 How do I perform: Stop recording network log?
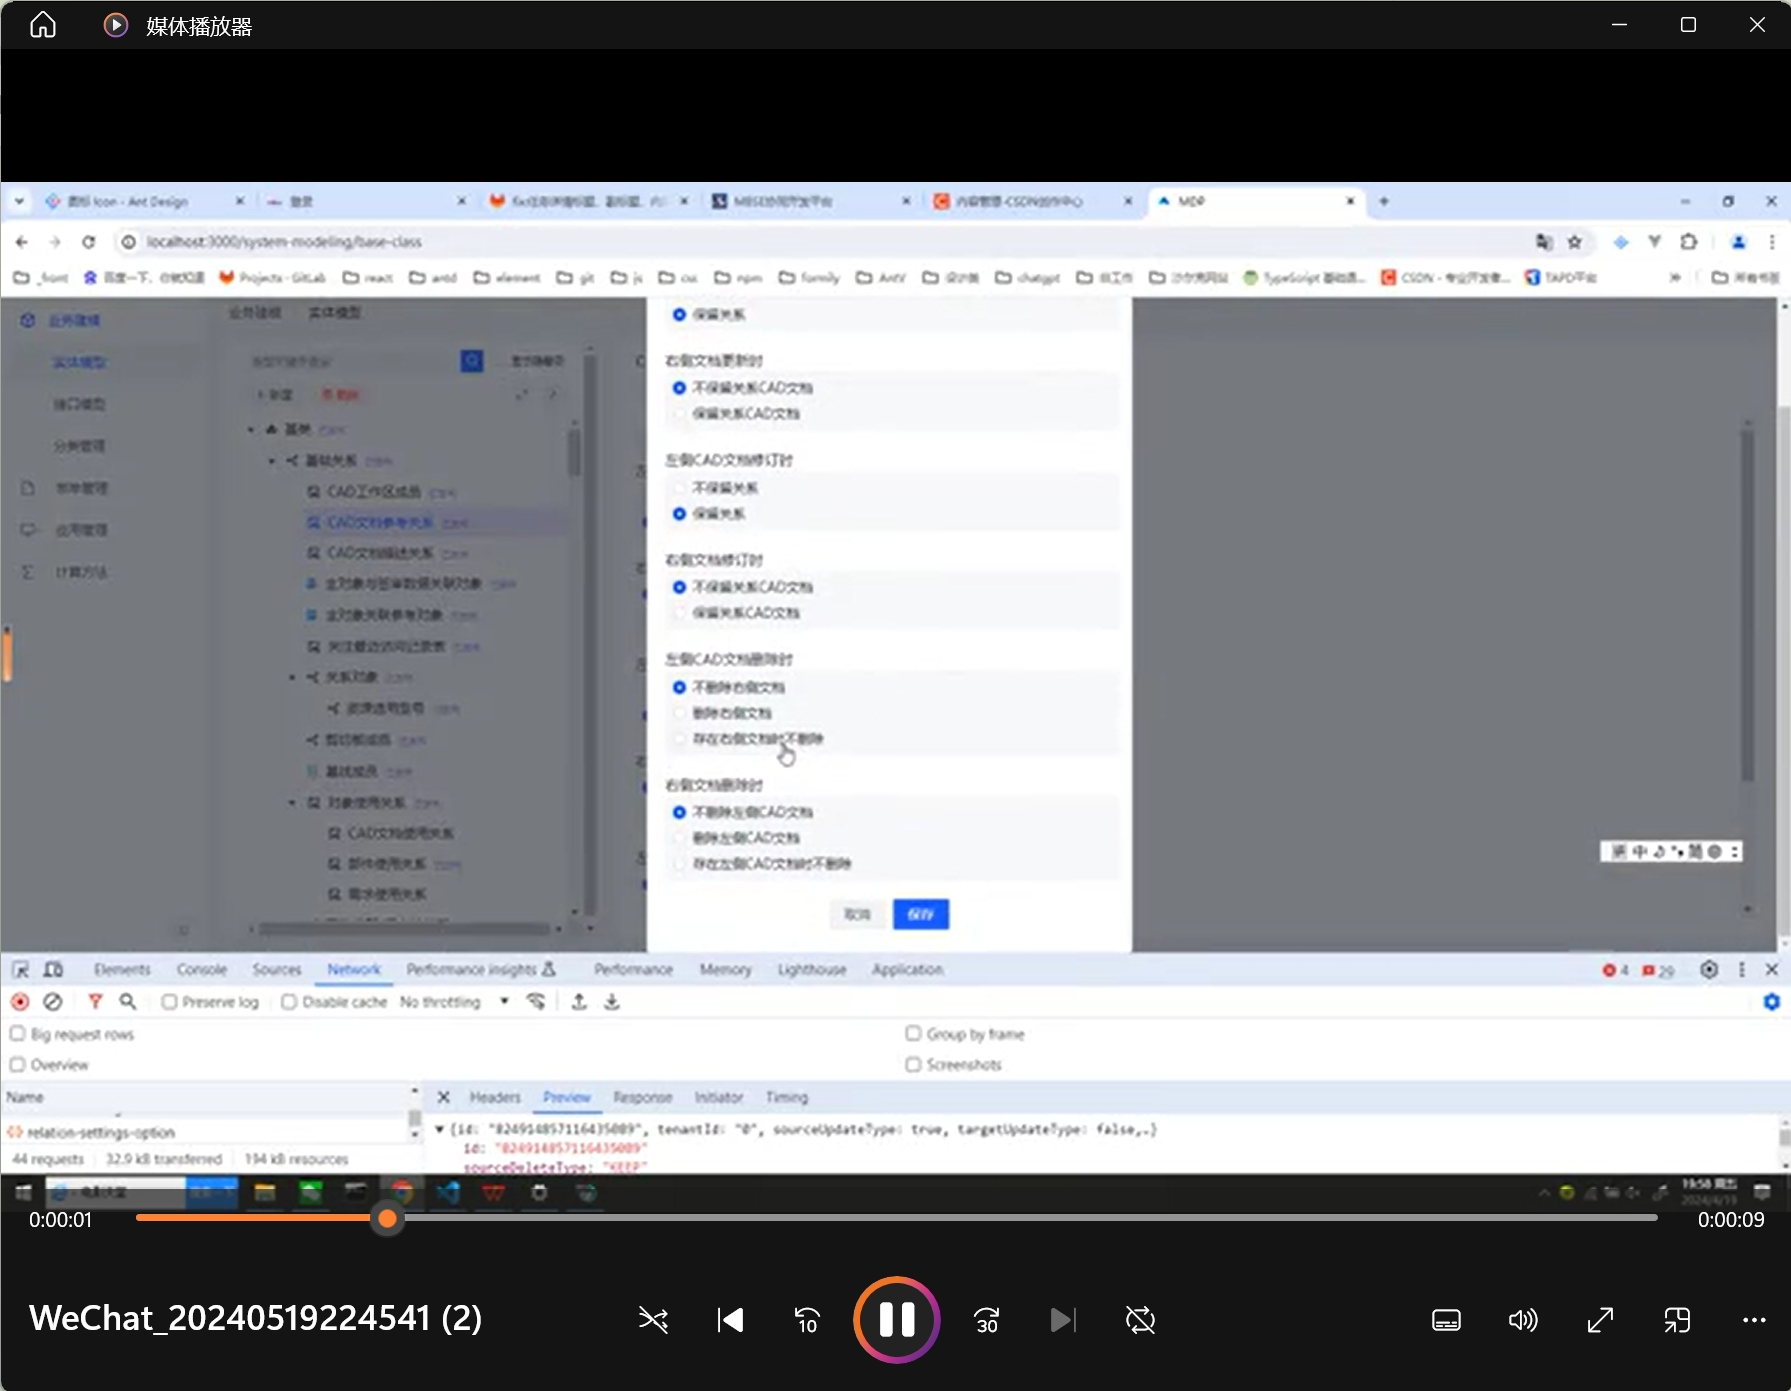click(x=19, y=1001)
